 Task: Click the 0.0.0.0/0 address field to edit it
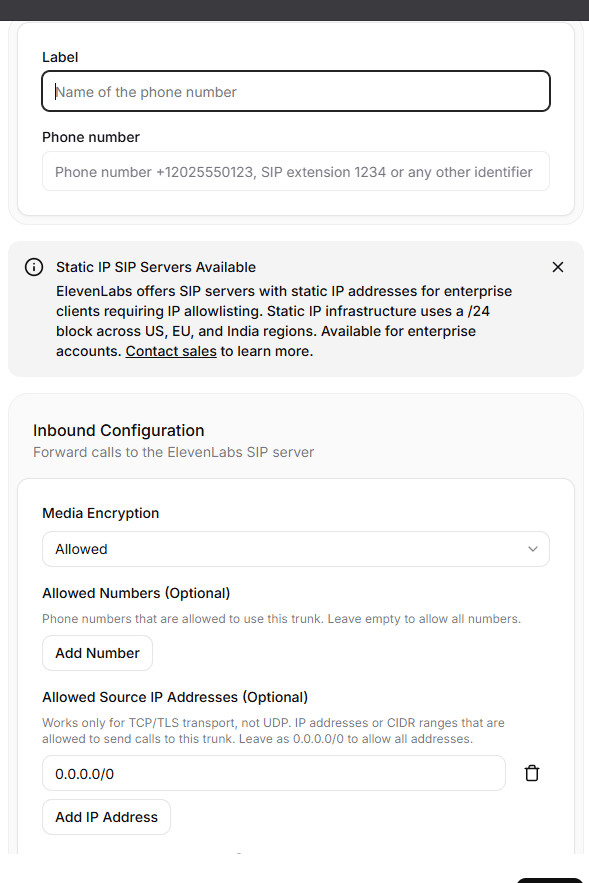click(x=273, y=773)
